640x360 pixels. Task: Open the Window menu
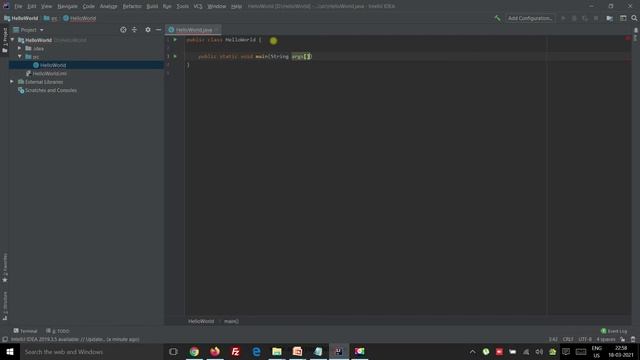[x=217, y=6]
